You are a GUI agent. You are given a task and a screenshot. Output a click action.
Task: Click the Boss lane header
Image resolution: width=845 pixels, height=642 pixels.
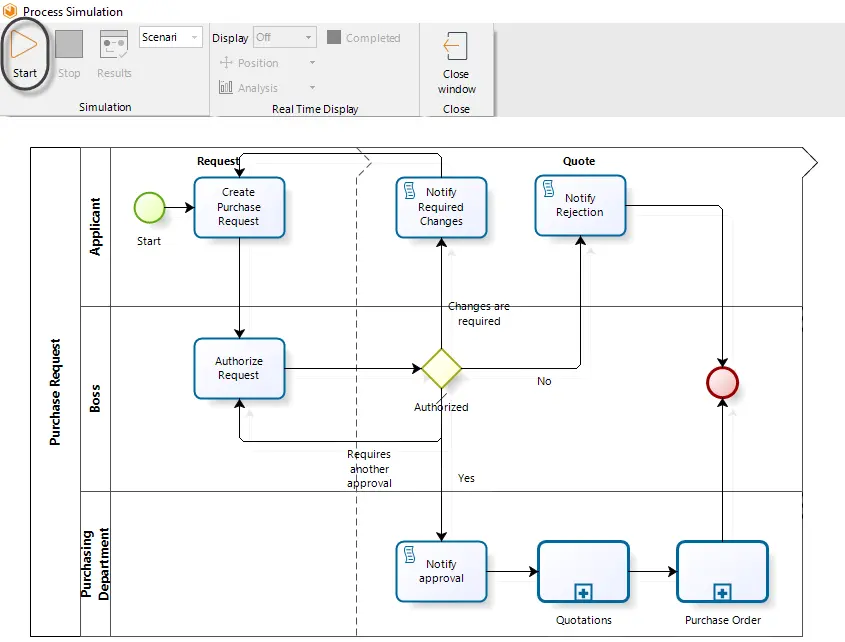(x=95, y=398)
